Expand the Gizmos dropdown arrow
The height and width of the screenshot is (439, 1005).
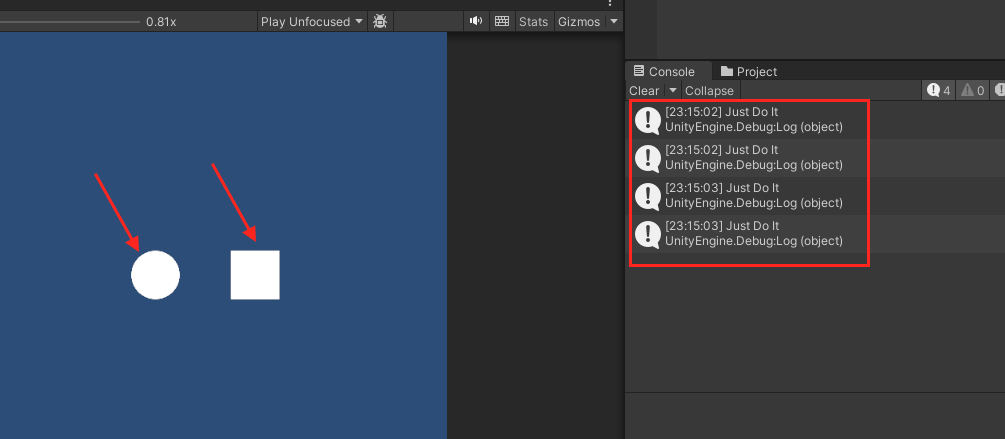click(613, 21)
